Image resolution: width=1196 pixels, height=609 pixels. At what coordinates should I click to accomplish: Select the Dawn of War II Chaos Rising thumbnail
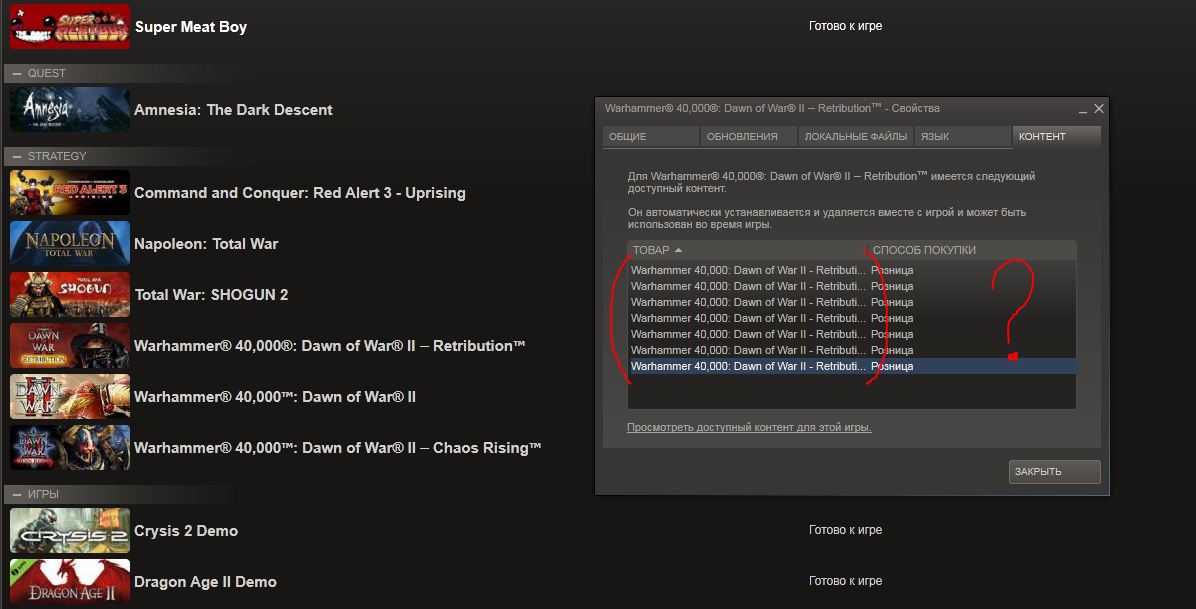pos(69,447)
